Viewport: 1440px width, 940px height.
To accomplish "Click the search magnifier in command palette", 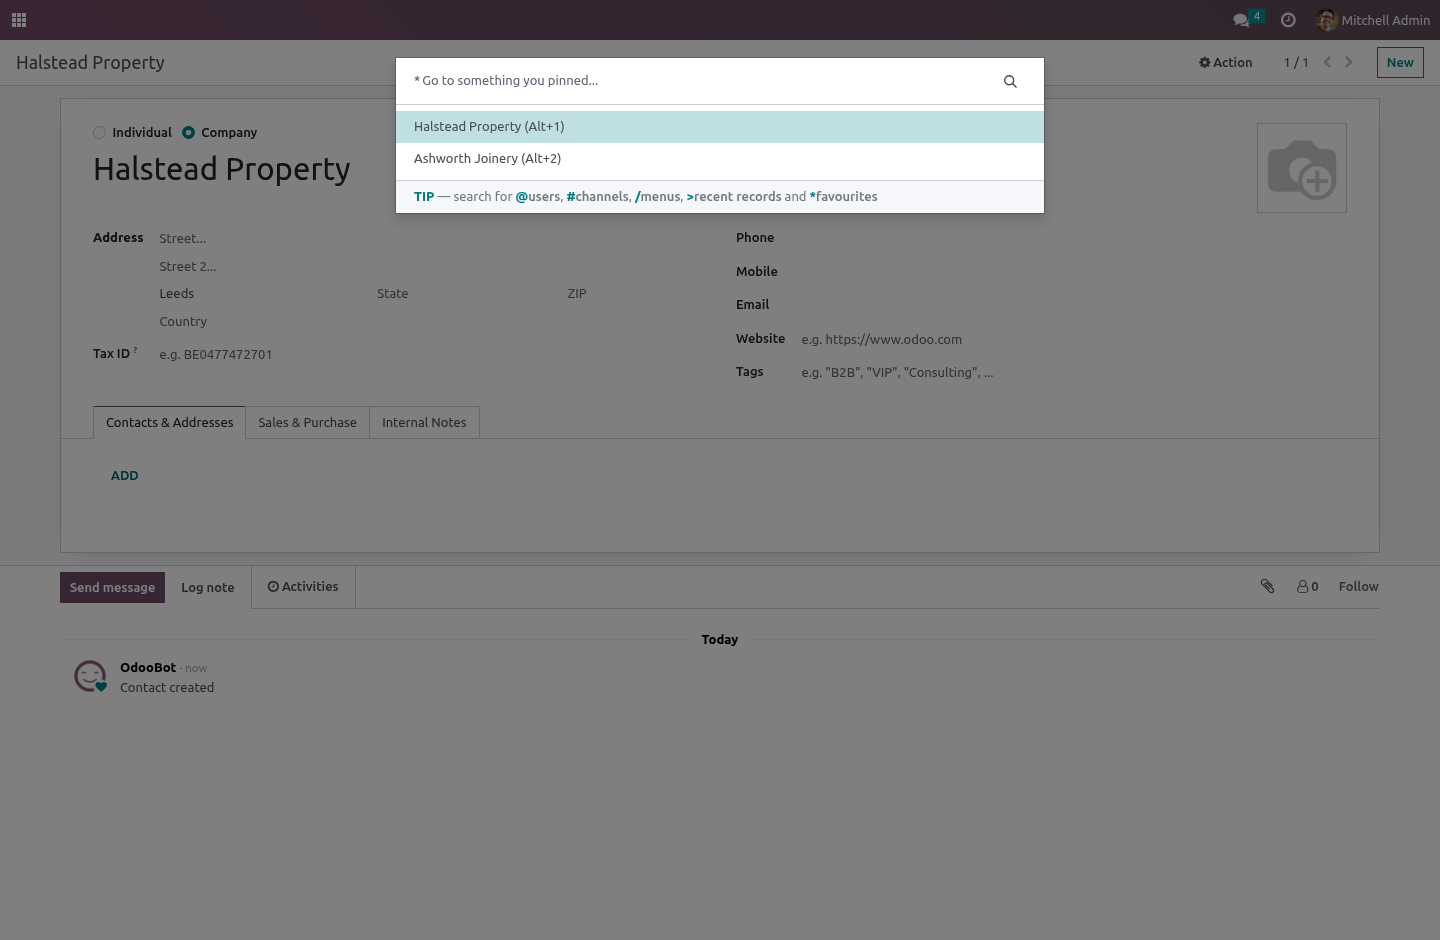I will tap(1010, 81).
